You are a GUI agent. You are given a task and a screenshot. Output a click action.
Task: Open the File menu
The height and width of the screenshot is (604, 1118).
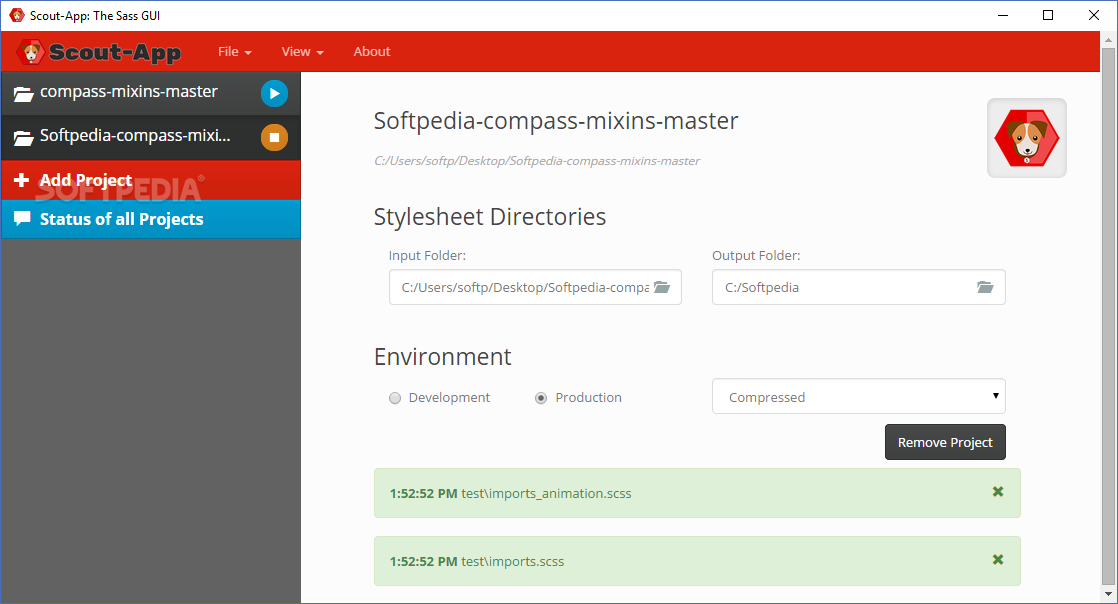click(x=235, y=51)
